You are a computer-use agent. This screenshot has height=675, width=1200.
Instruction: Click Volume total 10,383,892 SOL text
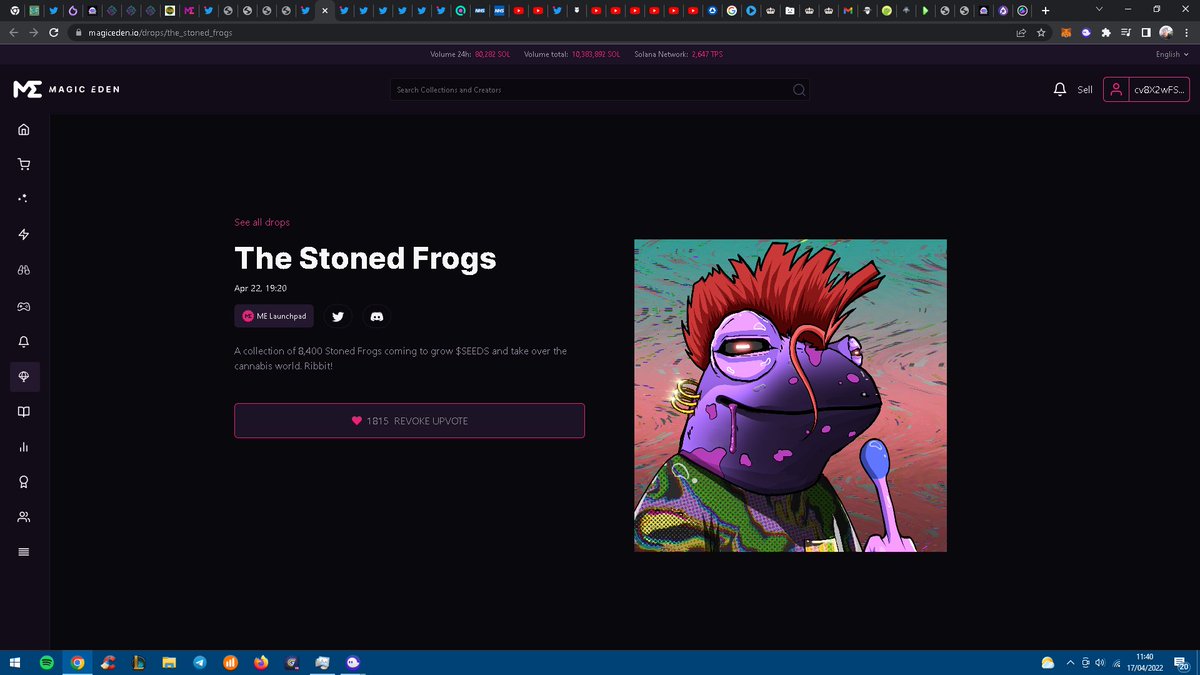click(572, 54)
